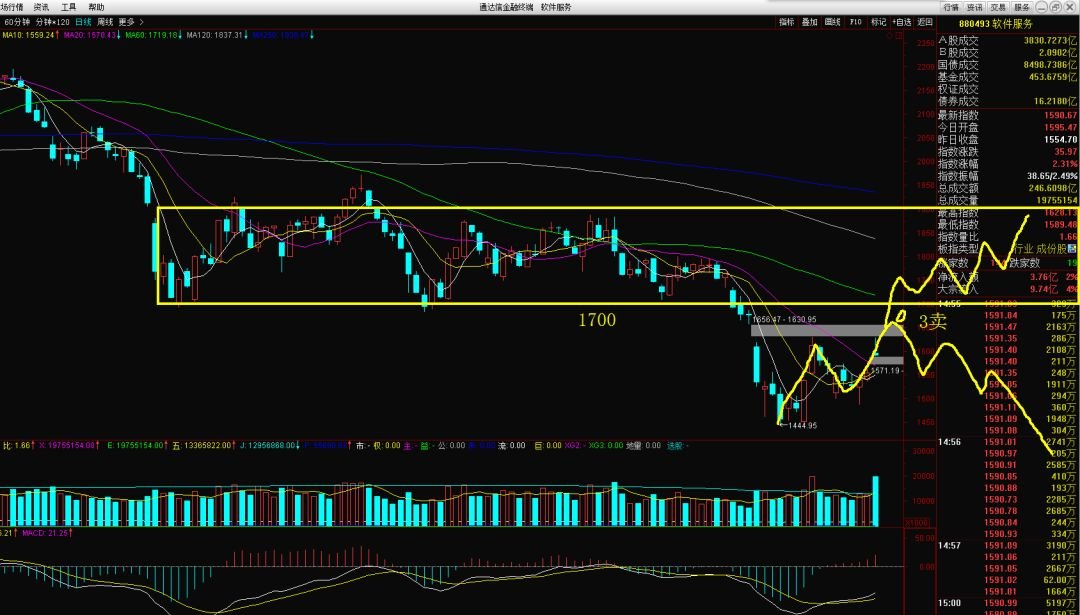Click the A股成交 row

coord(1008,41)
